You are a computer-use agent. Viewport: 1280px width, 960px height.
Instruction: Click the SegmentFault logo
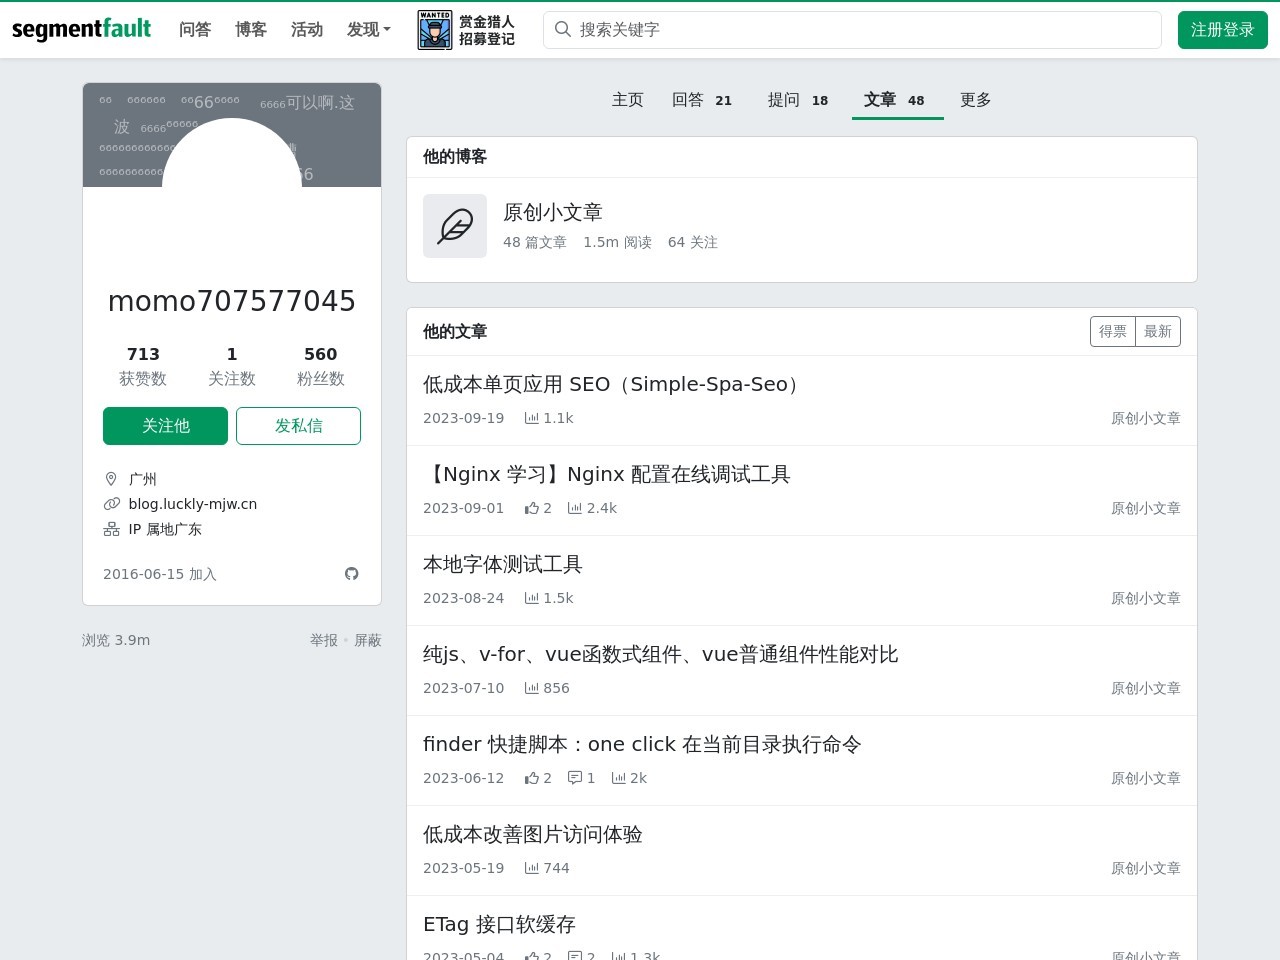(81, 29)
